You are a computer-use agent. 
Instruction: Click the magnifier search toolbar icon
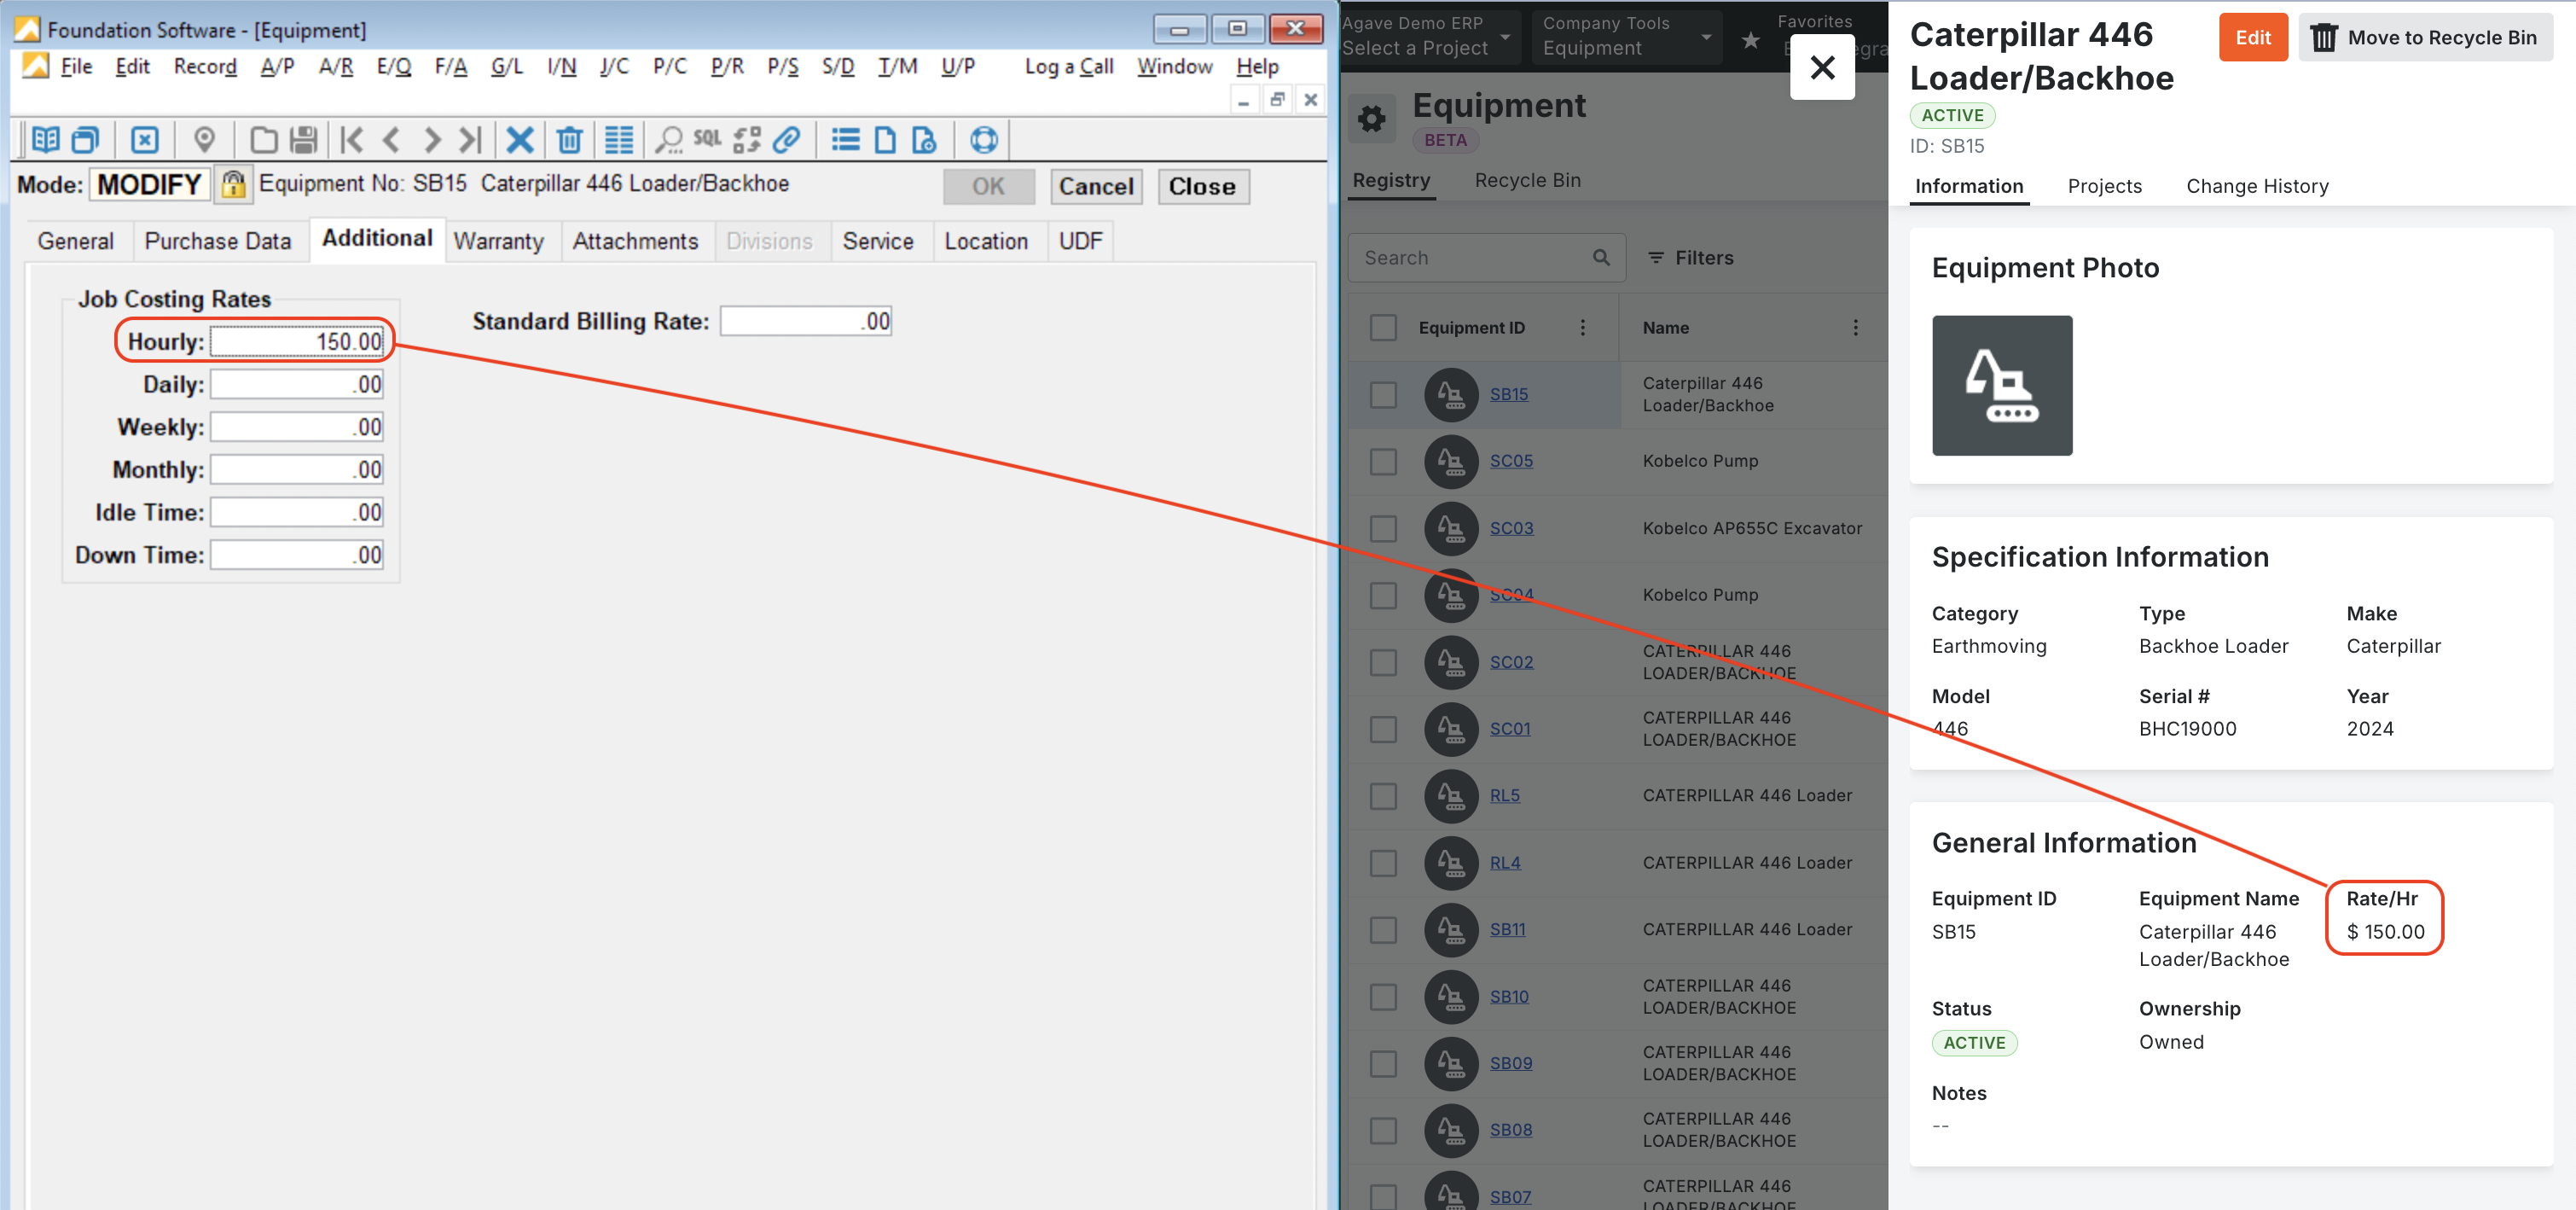pos(668,139)
